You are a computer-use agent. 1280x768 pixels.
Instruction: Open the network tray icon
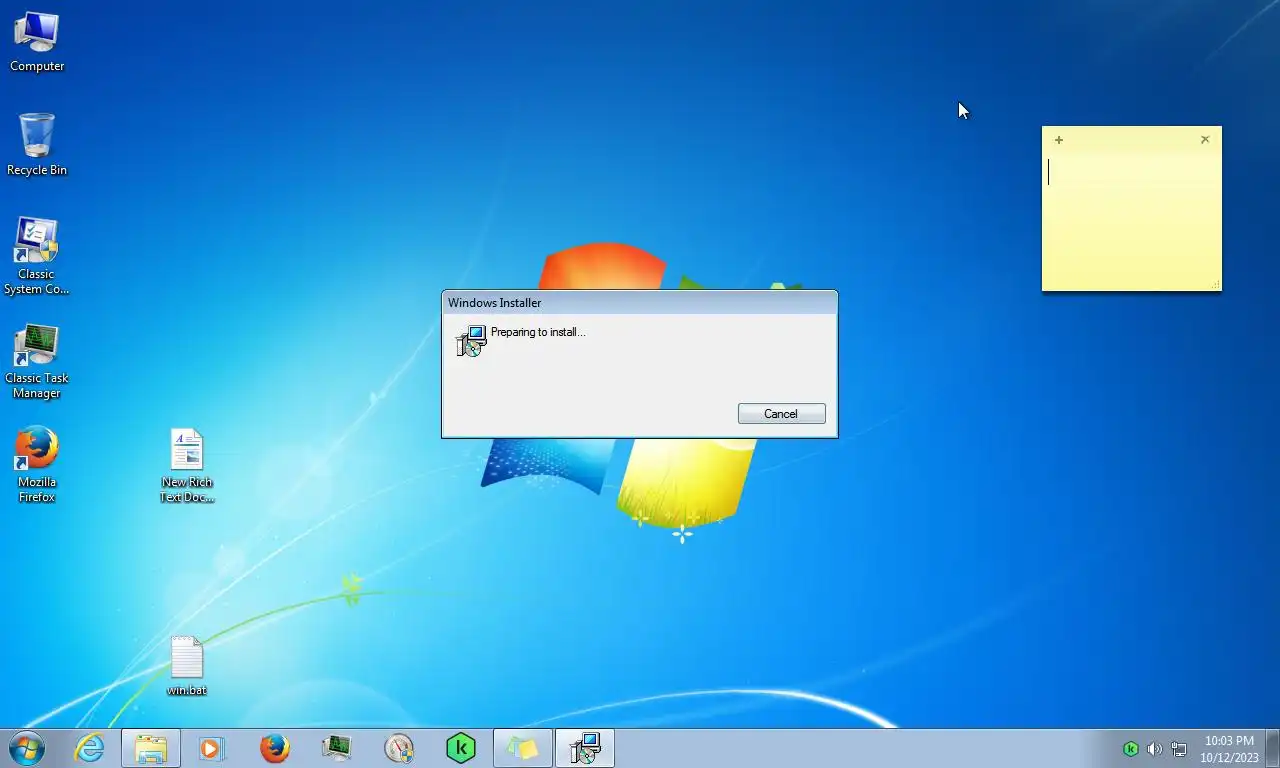click(1179, 749)
